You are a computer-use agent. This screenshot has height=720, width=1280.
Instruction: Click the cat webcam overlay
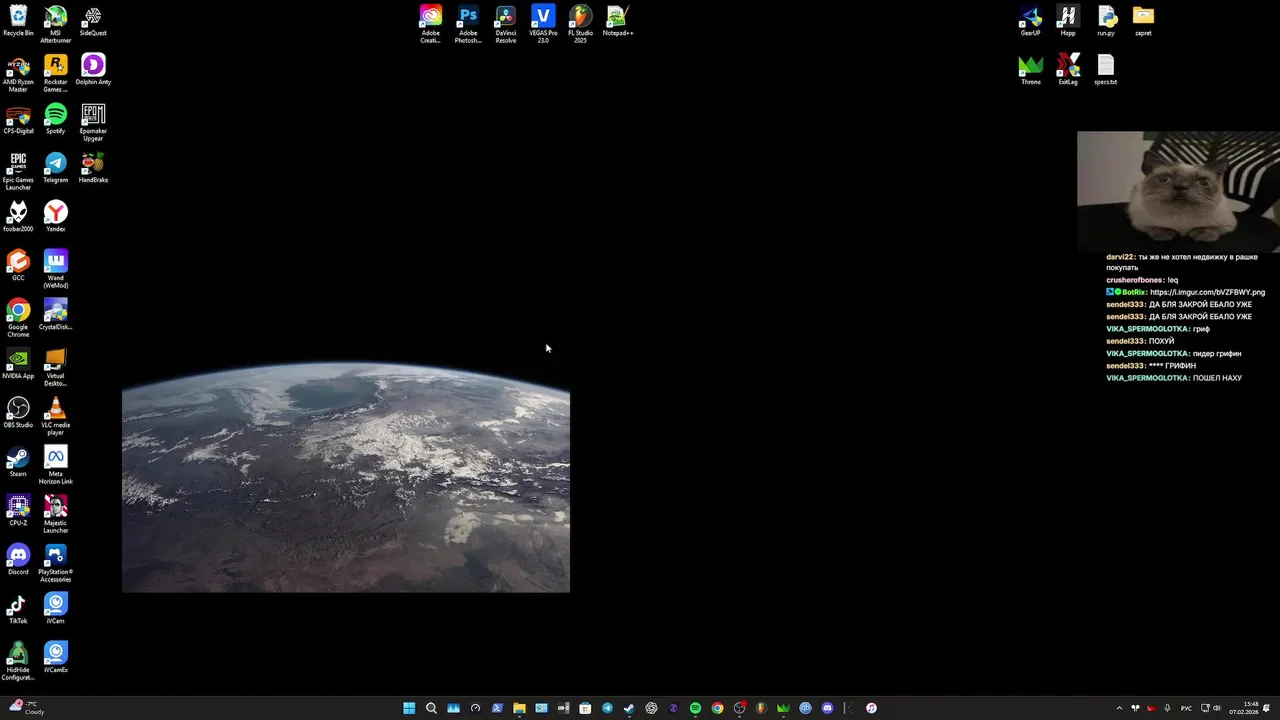(1178, 191)
